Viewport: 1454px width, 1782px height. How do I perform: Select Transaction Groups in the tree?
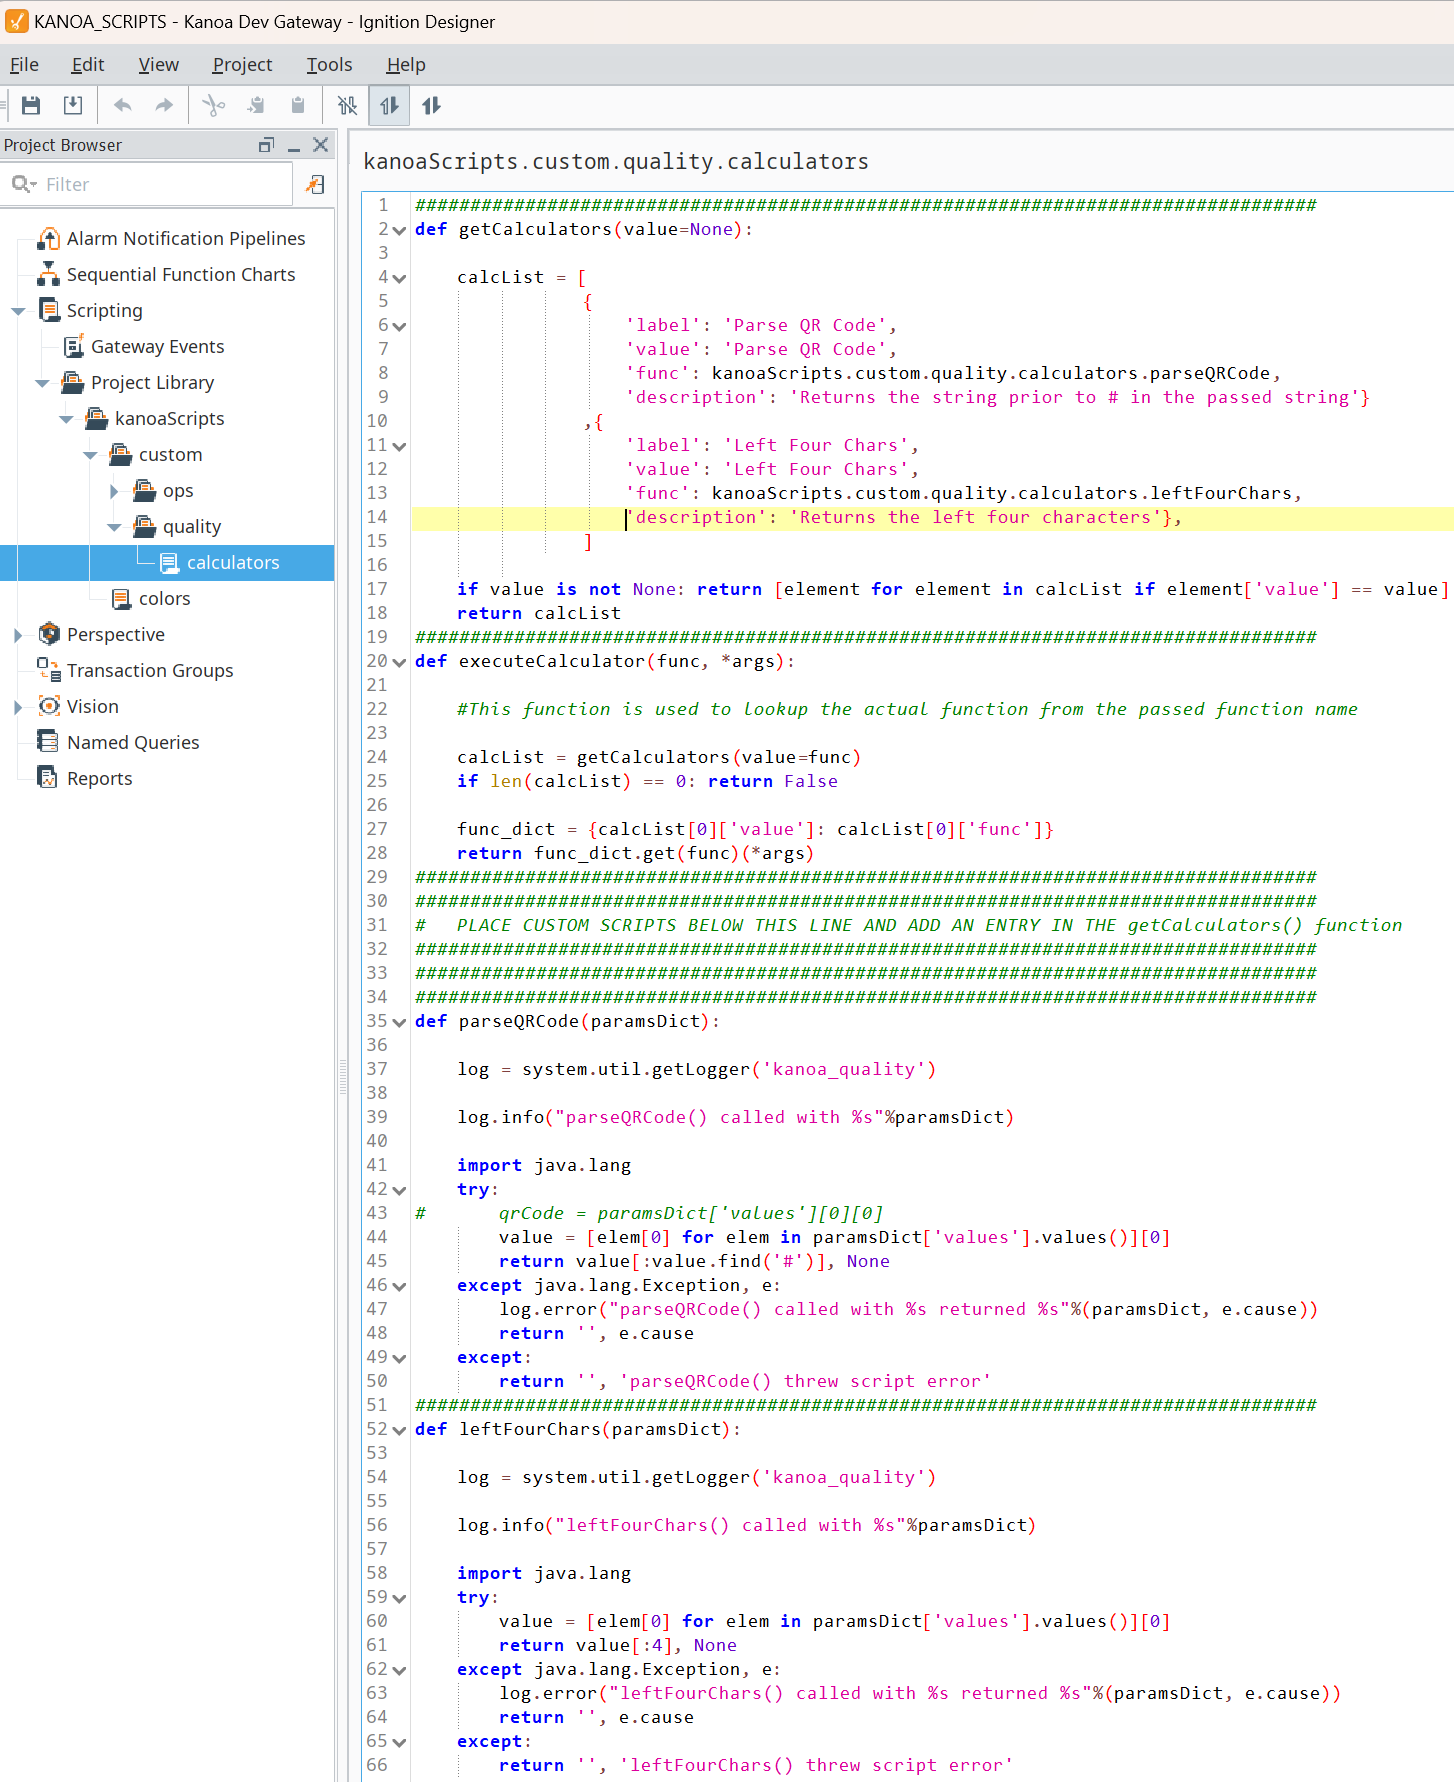150,671
